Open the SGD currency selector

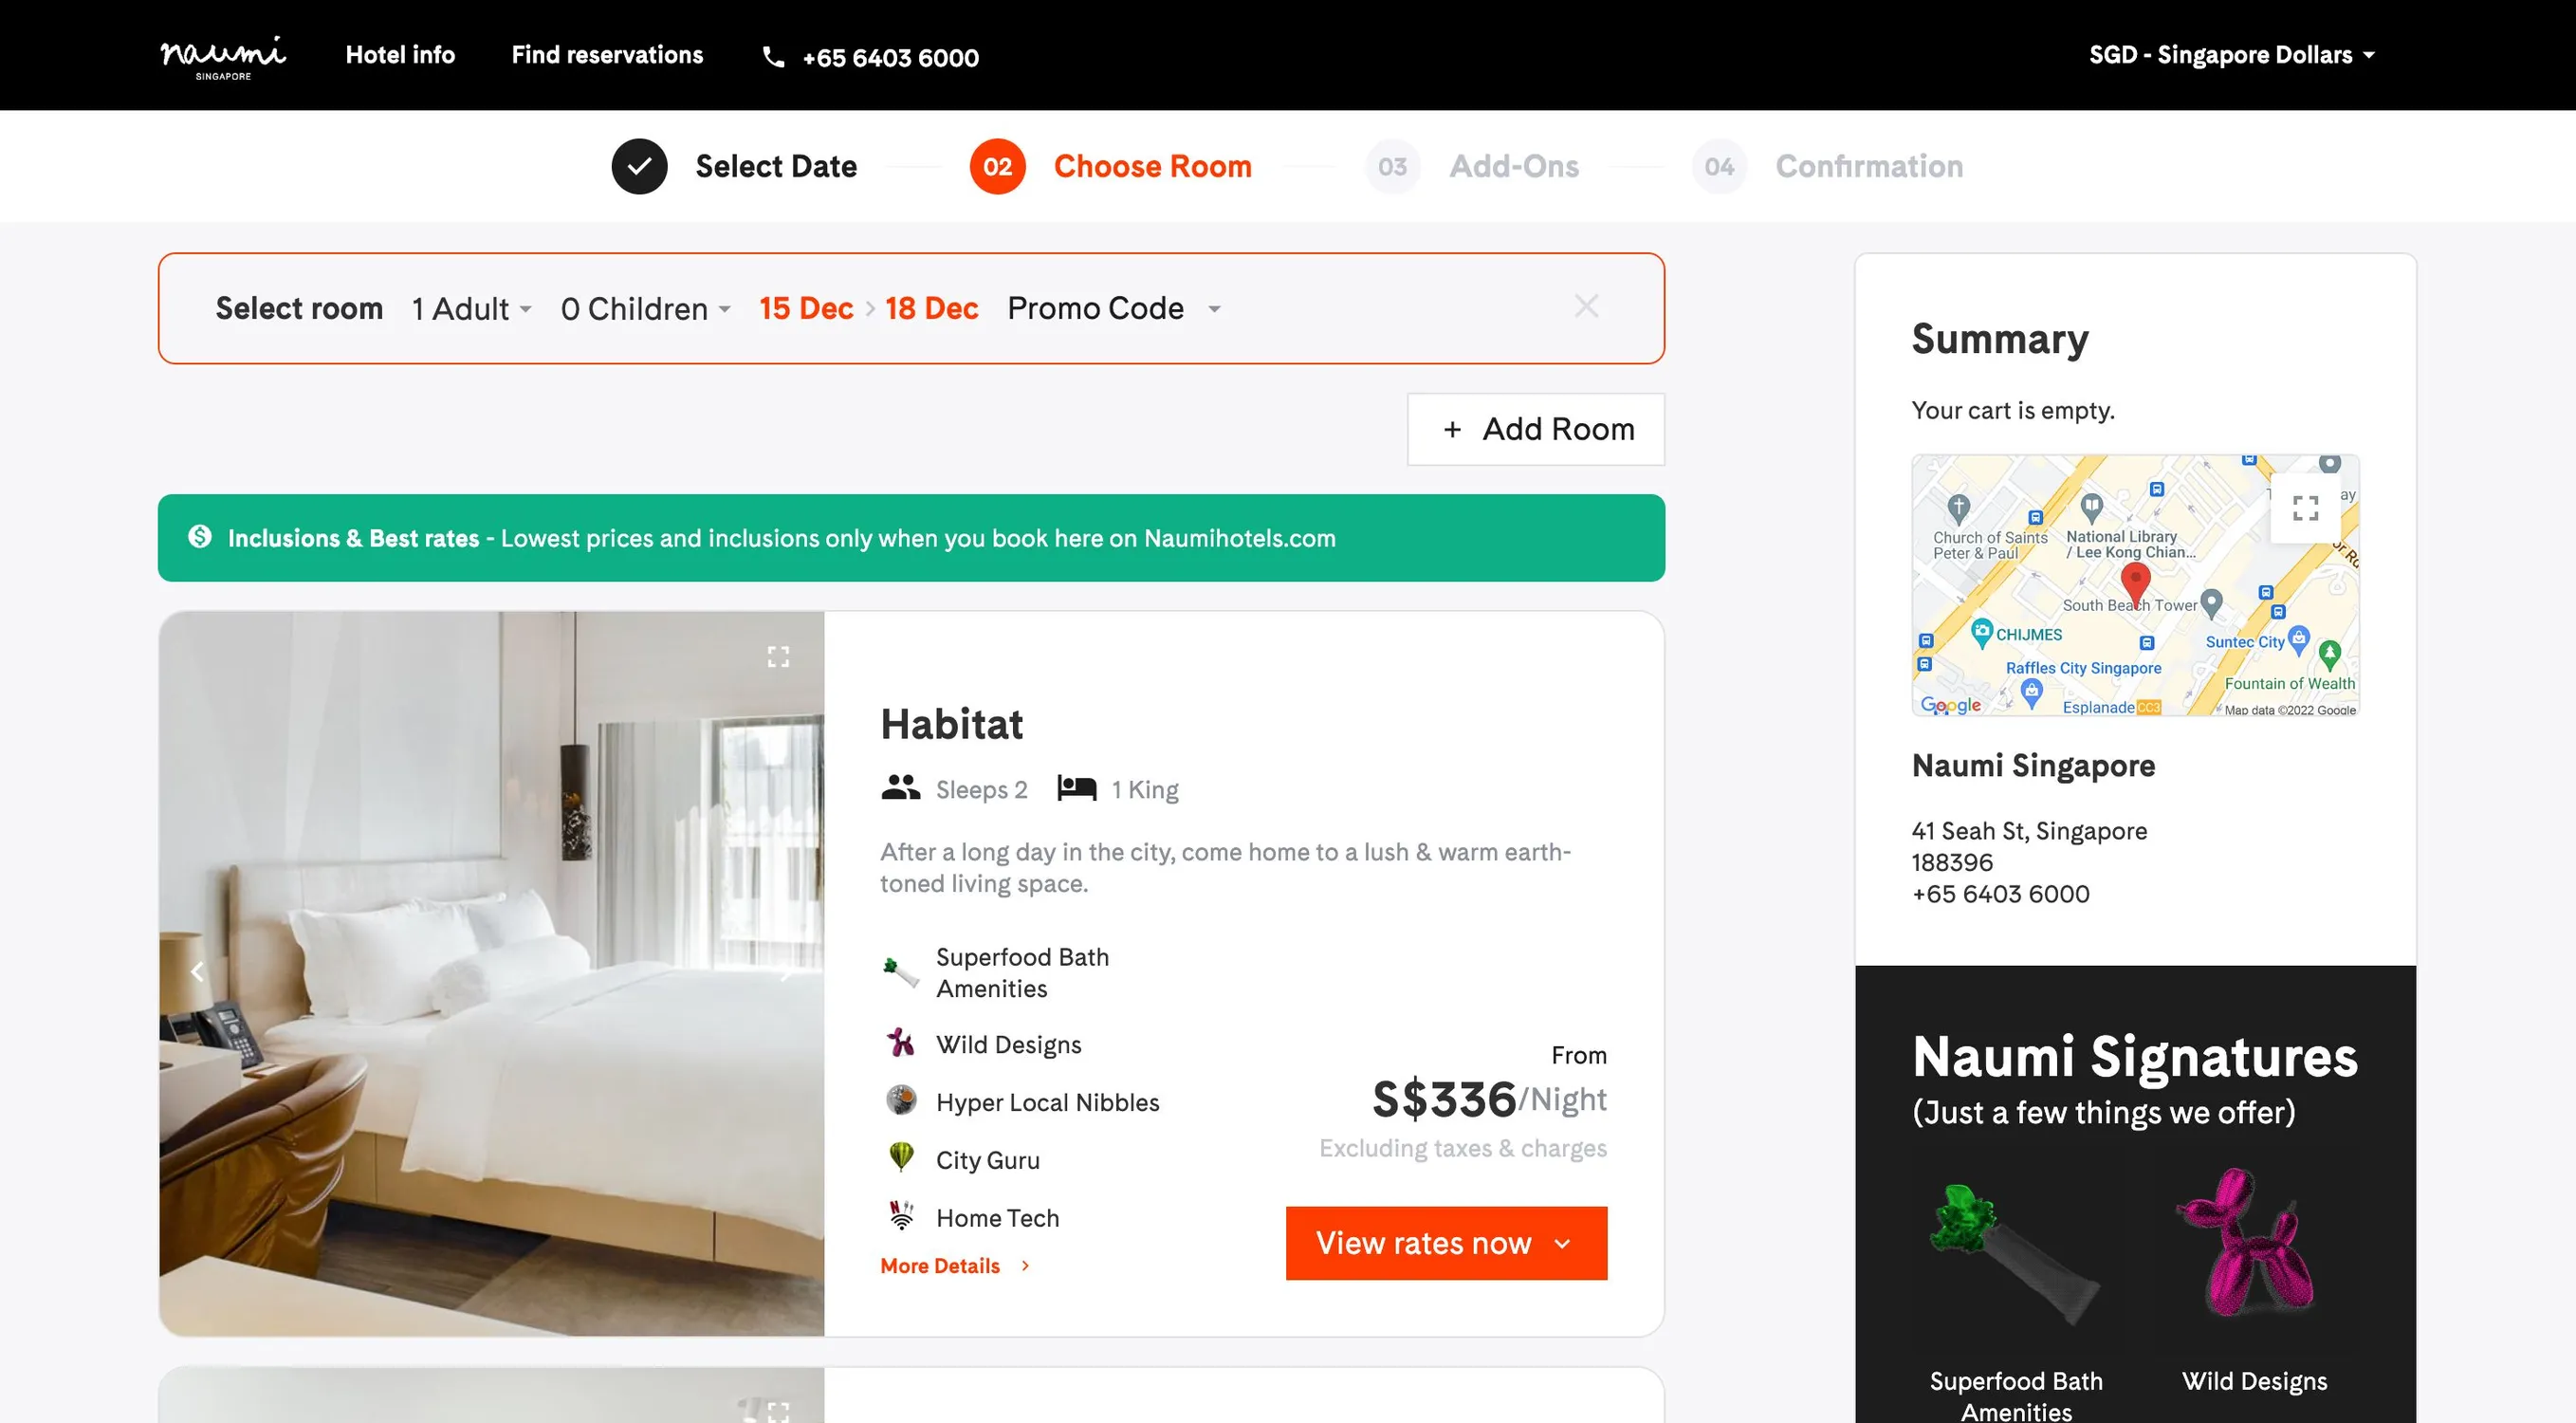click(2230, 55)
